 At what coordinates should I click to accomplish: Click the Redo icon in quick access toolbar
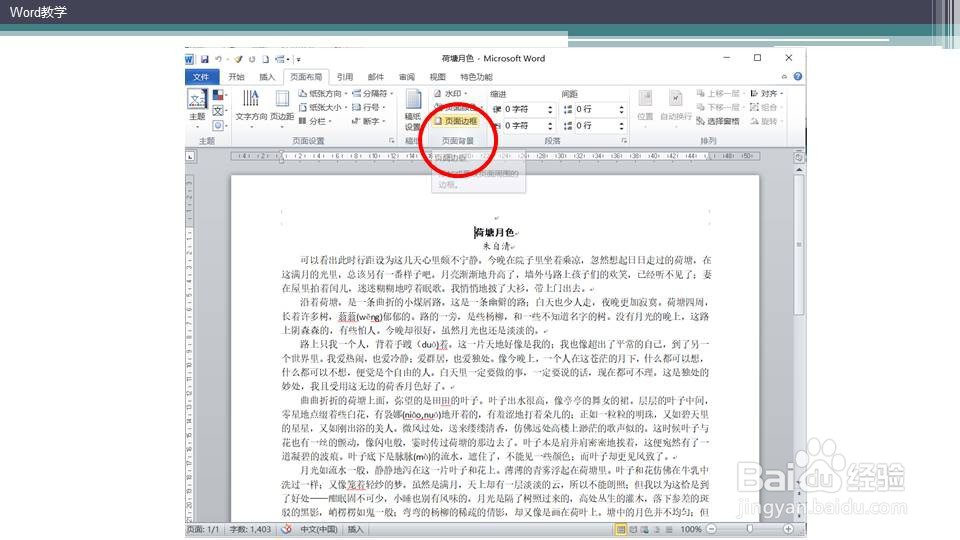pyautogui.click(x=252, y=59)
